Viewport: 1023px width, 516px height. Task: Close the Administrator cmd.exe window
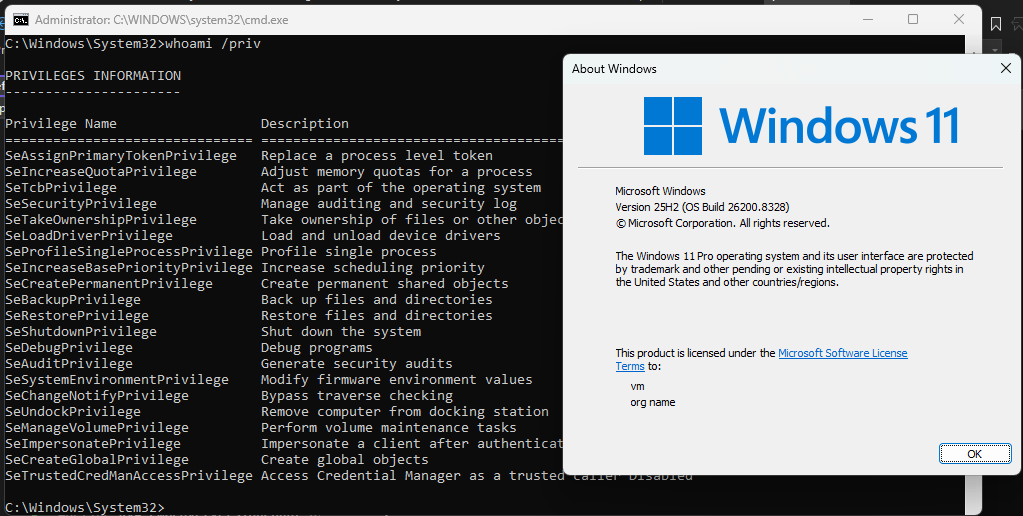pos(958,20)
